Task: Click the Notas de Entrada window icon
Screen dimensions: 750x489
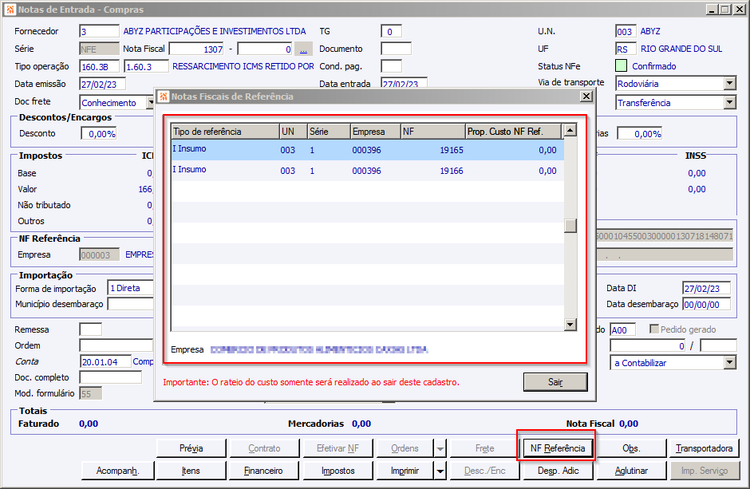Action: click(10, 9)
